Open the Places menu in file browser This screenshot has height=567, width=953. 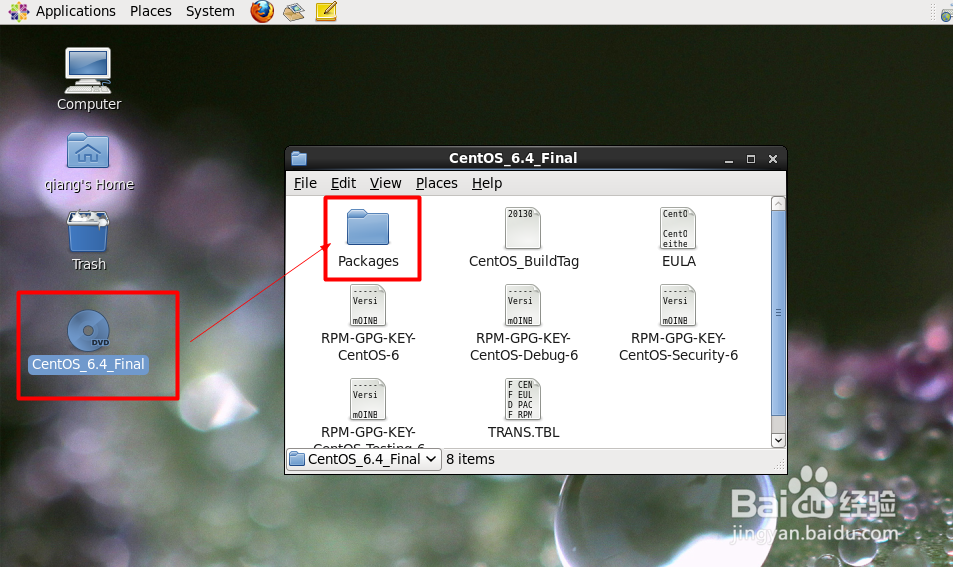coord(436,183)
